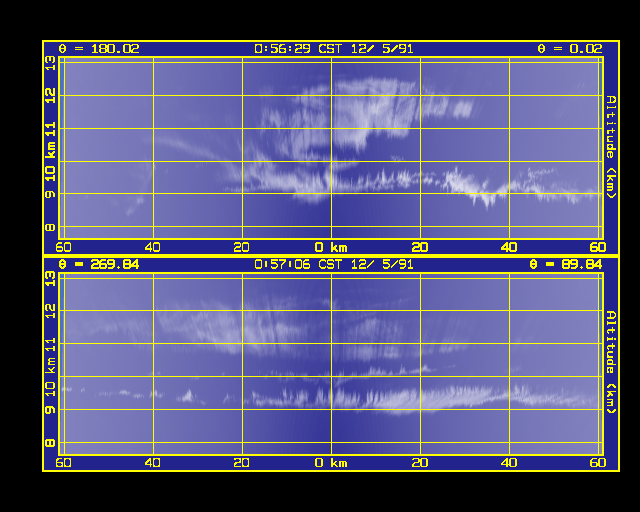
Task: Select the upper plot's Altitude (km) axis title
Action: [610, 147]
